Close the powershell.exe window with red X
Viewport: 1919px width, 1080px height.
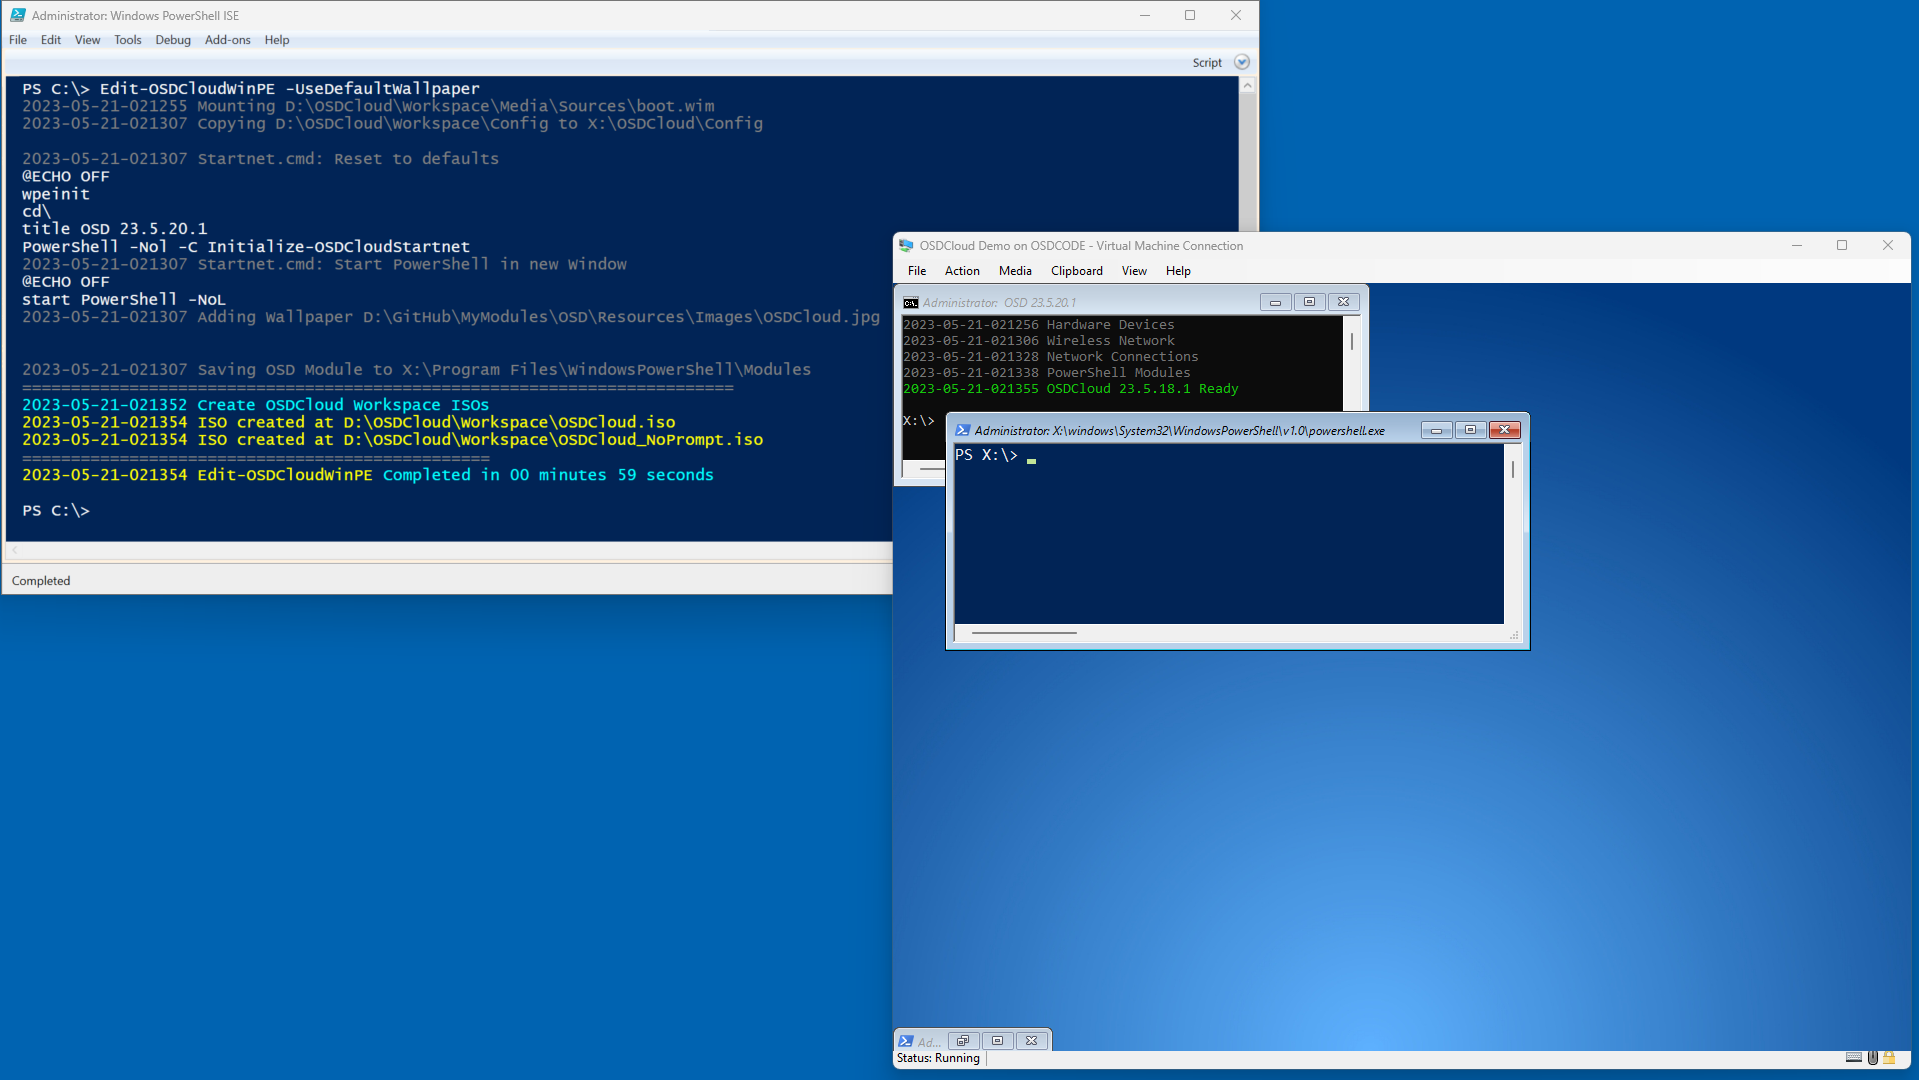pos(1504,431)
